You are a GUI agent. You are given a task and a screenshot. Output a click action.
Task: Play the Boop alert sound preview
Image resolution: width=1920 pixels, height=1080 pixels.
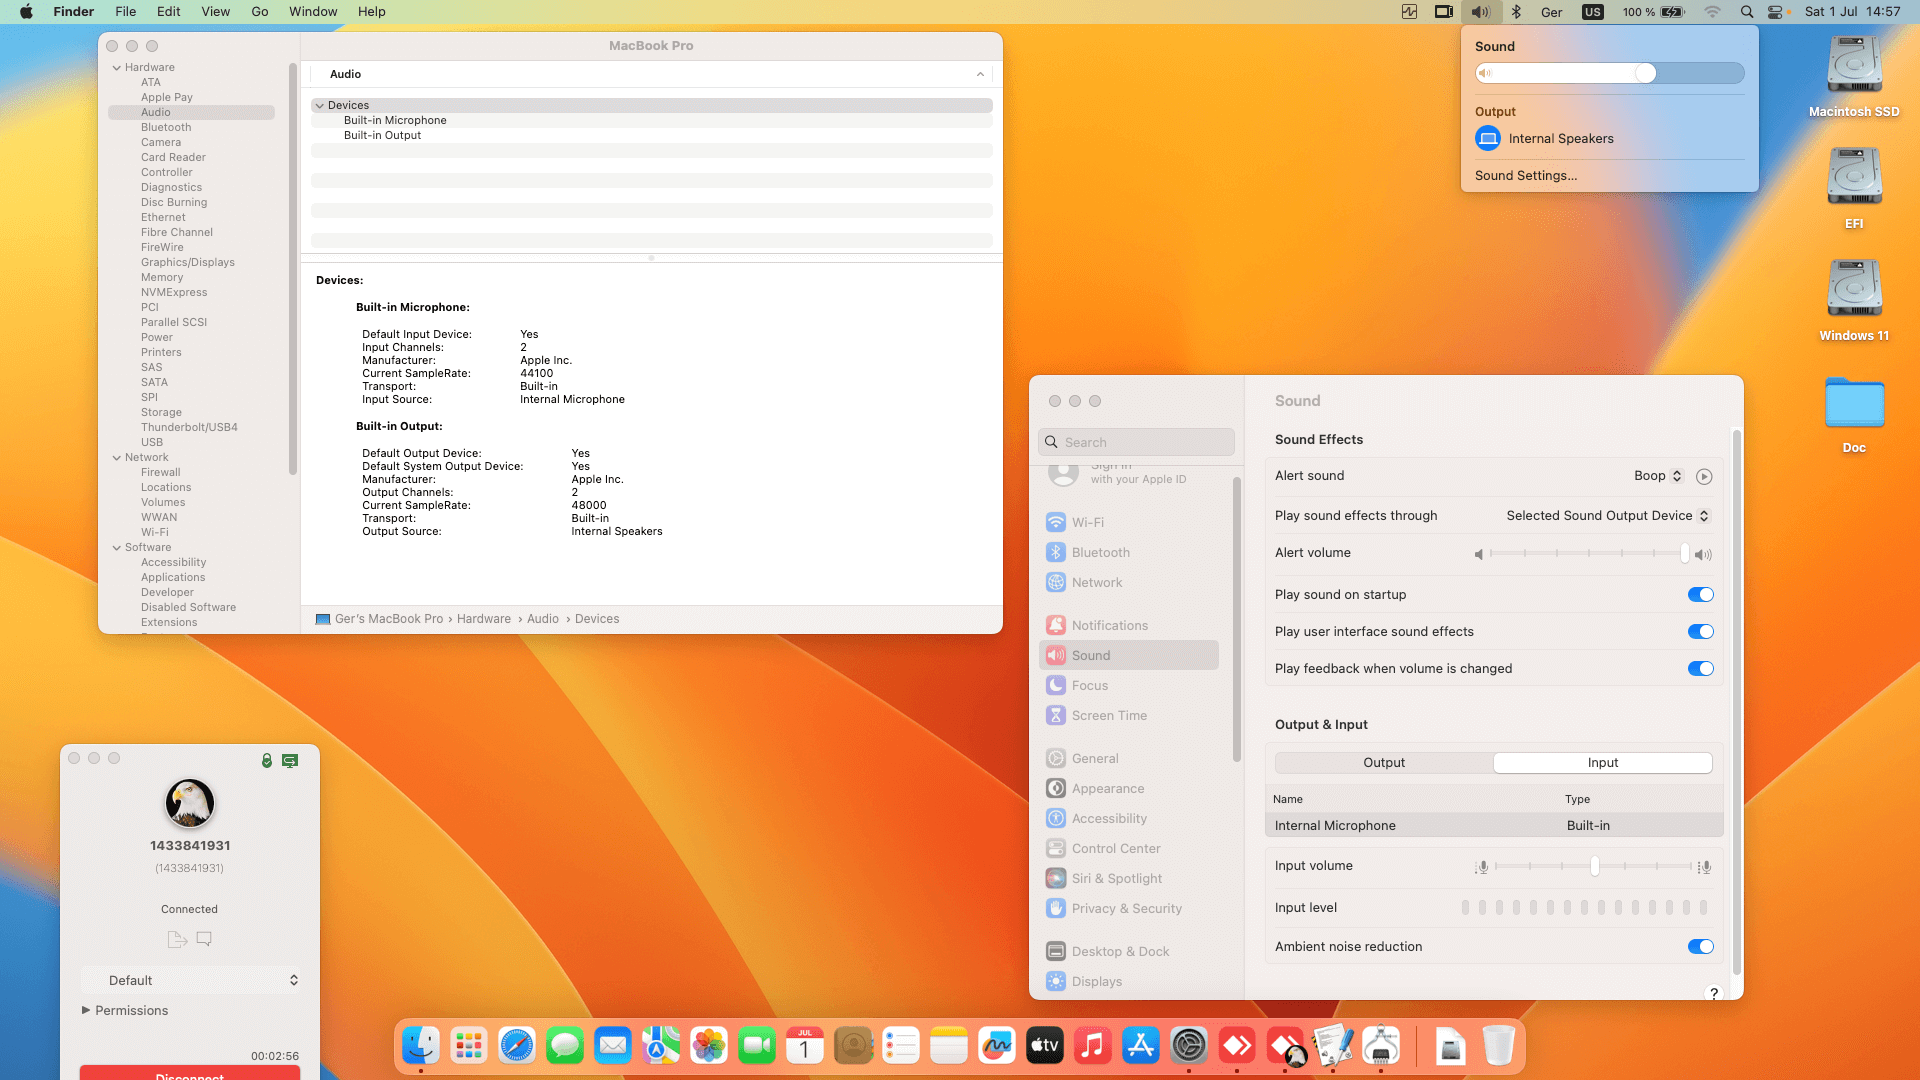click(x=1704, y=477)
